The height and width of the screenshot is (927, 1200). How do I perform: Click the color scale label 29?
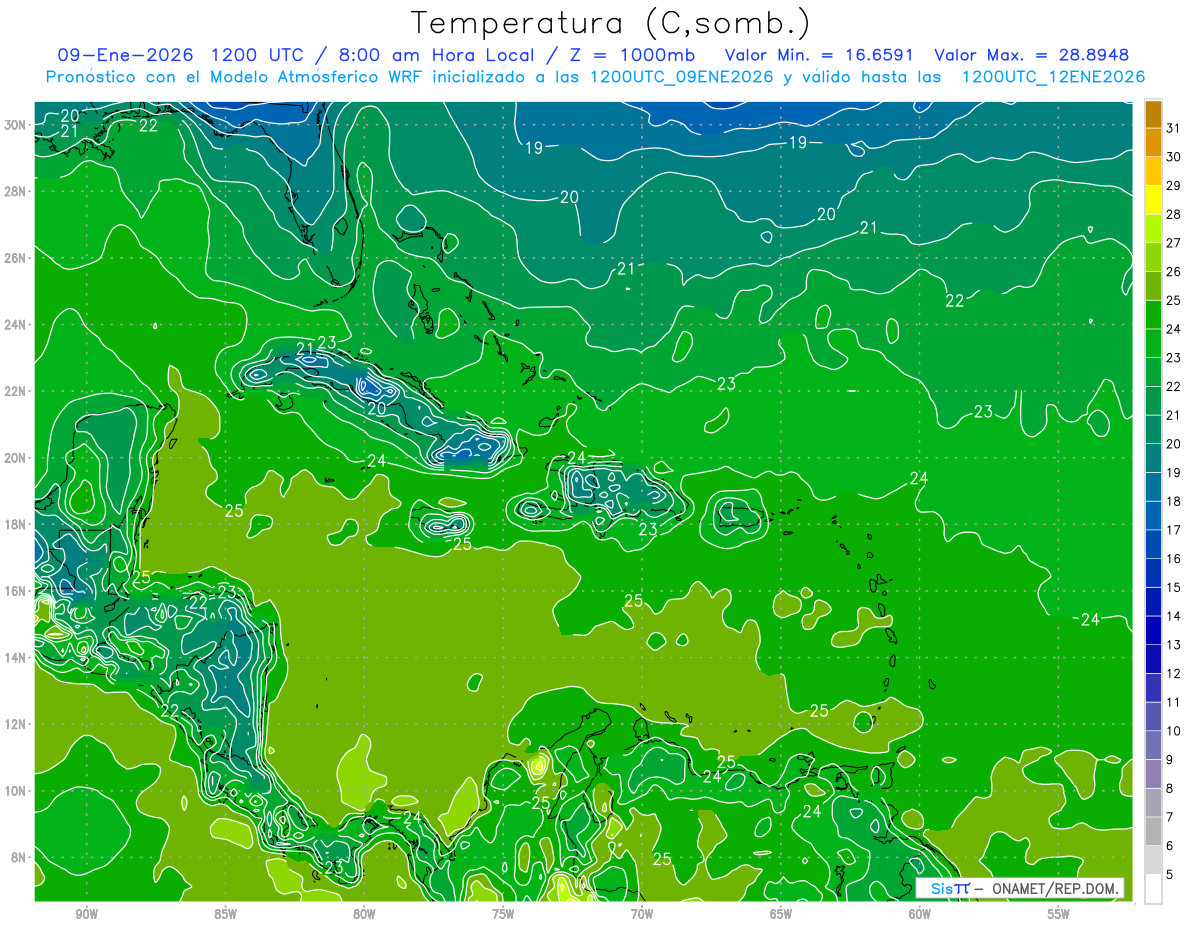(x=1174, y=186)
